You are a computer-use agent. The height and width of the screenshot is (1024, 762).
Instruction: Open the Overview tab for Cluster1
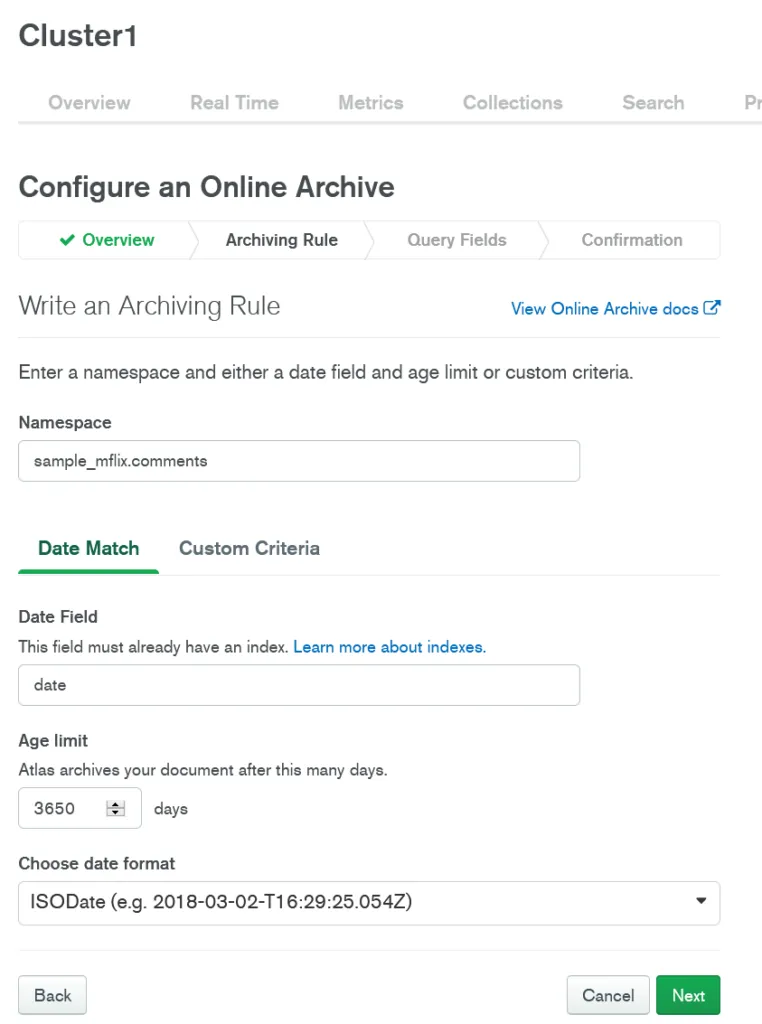89,103
